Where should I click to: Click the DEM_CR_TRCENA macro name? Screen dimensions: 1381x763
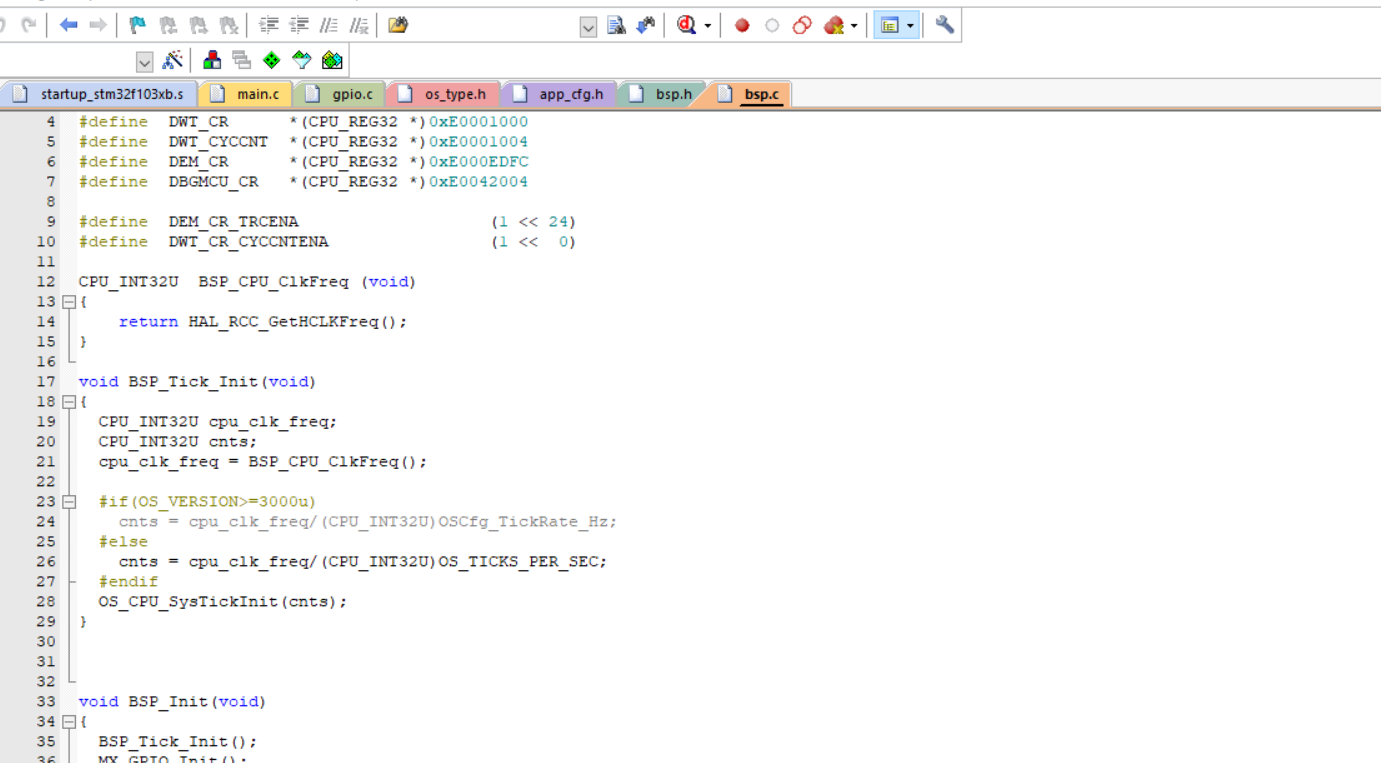(233, 221)
